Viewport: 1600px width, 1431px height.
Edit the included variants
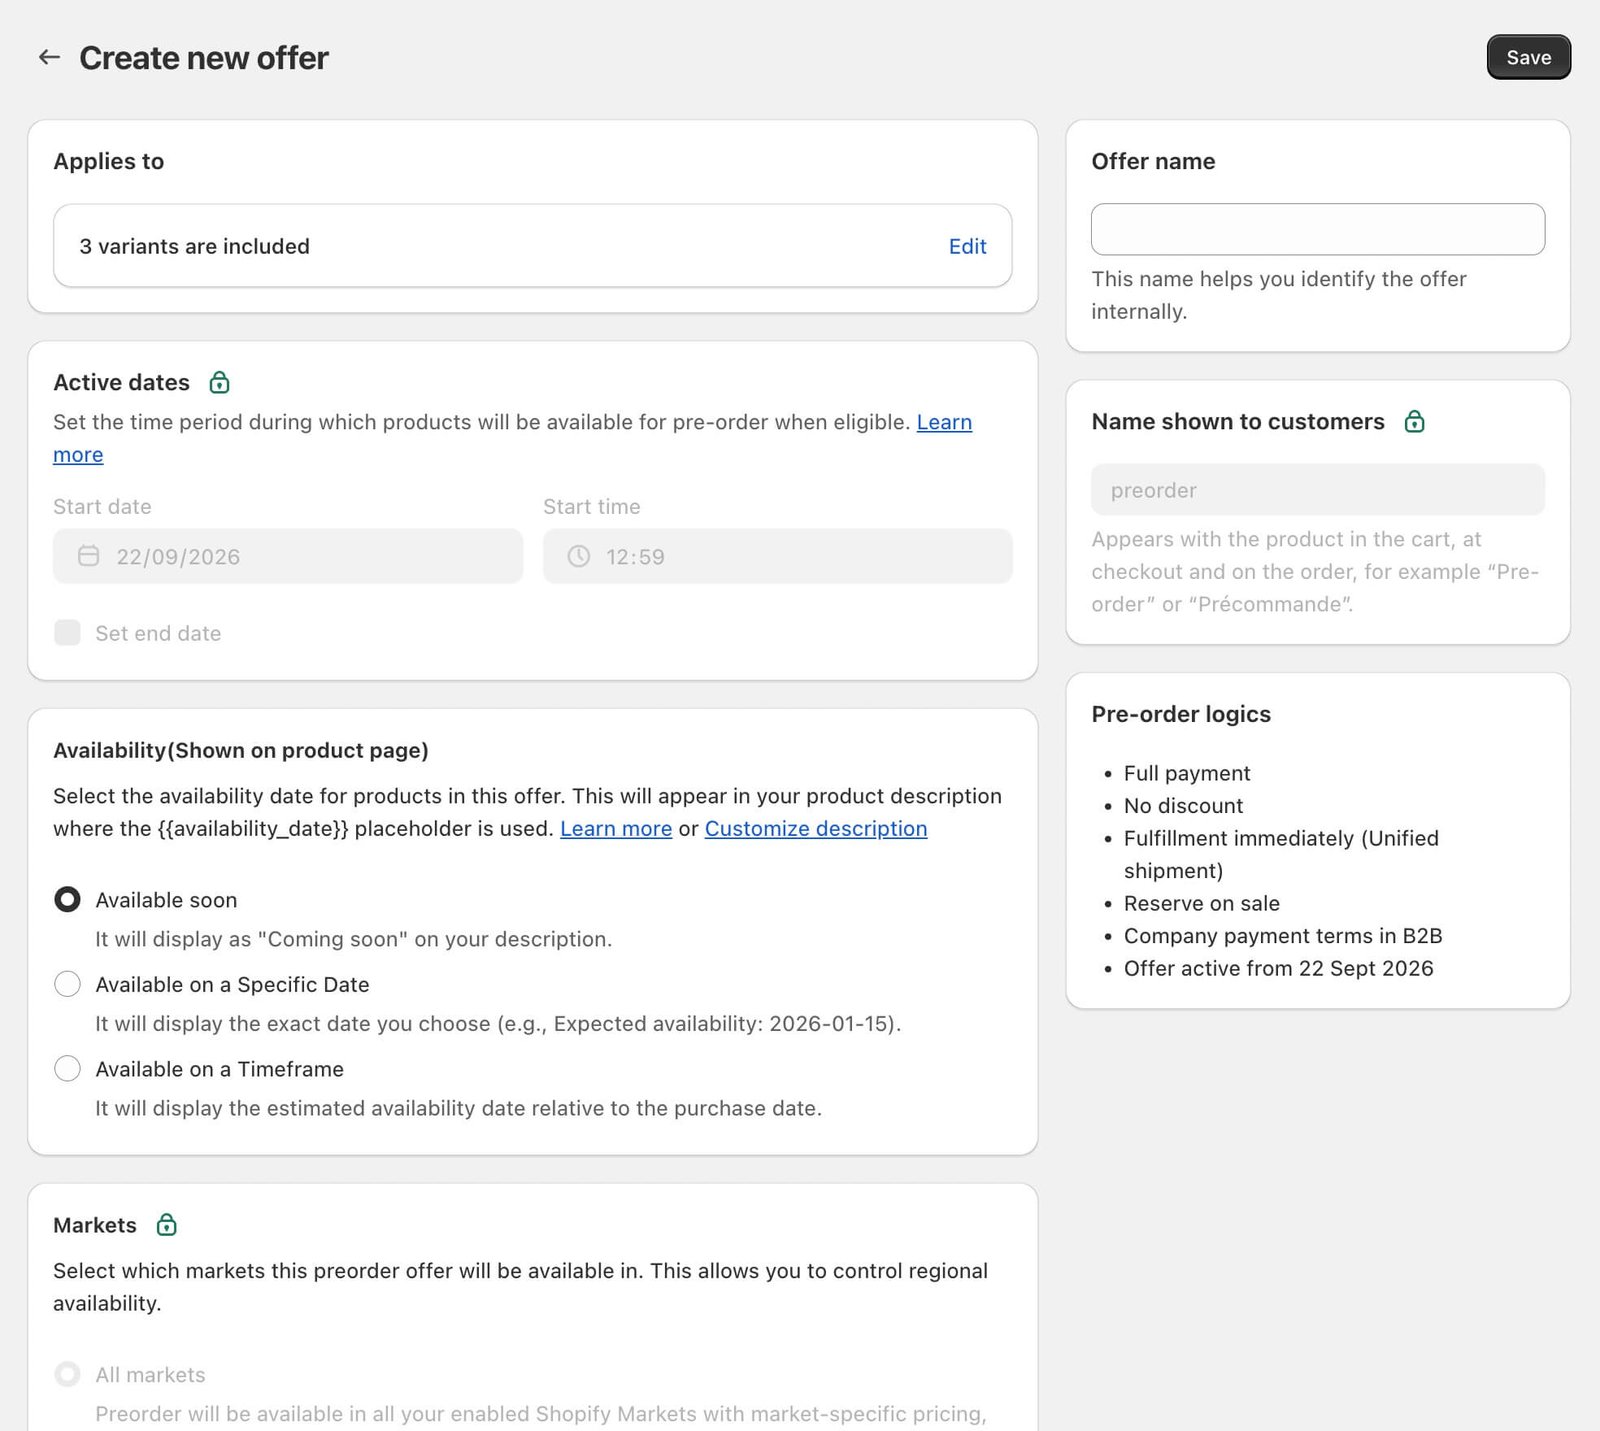pyautogui.click(x=967, y=246)
